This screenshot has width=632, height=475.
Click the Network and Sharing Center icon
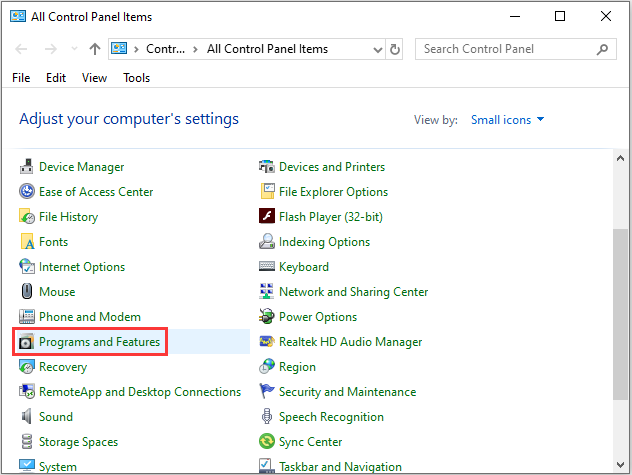tap(266, 291)
